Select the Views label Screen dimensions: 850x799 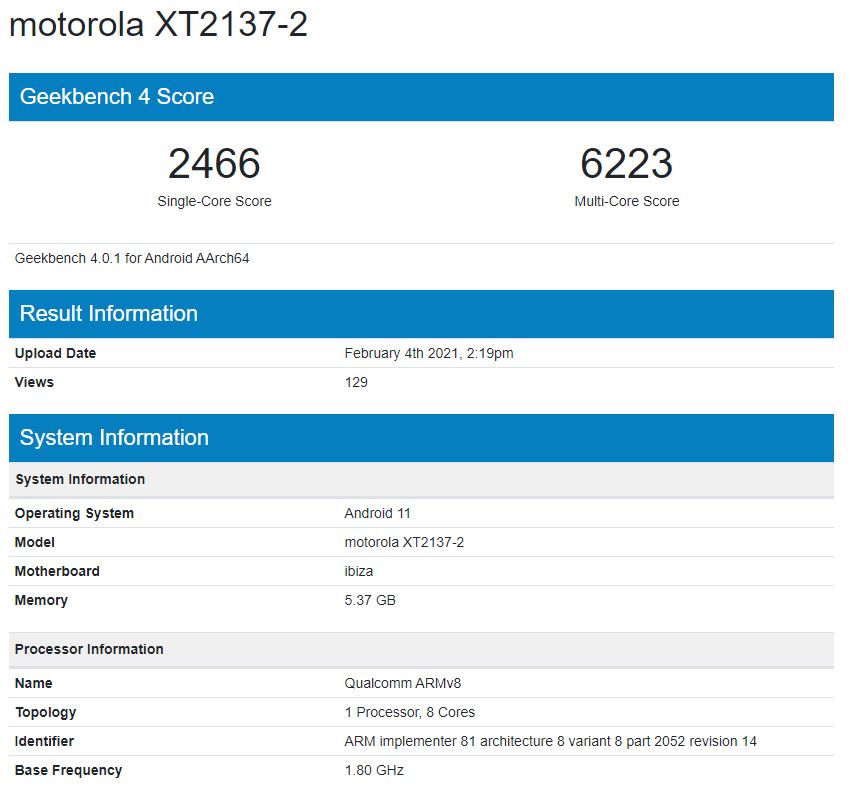[34, 382]
